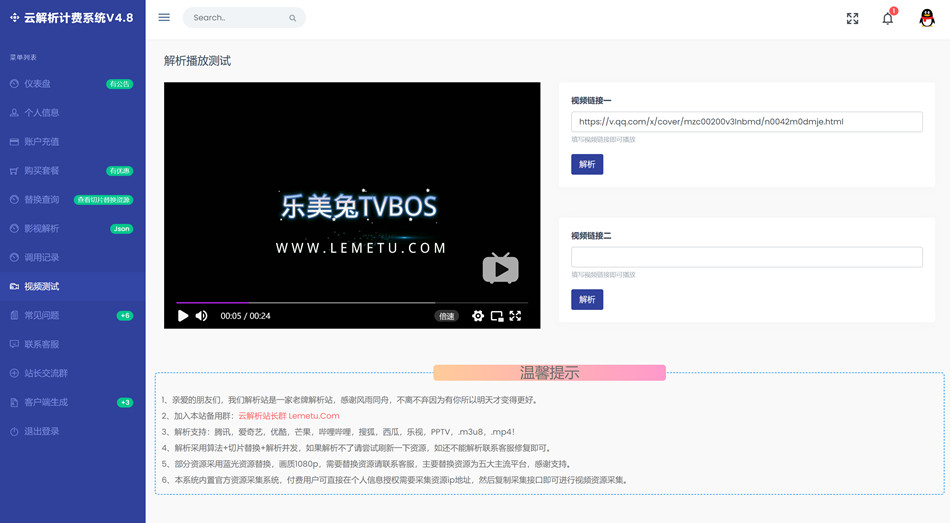Focus the 视频链接二 input field

click(746, 257)
